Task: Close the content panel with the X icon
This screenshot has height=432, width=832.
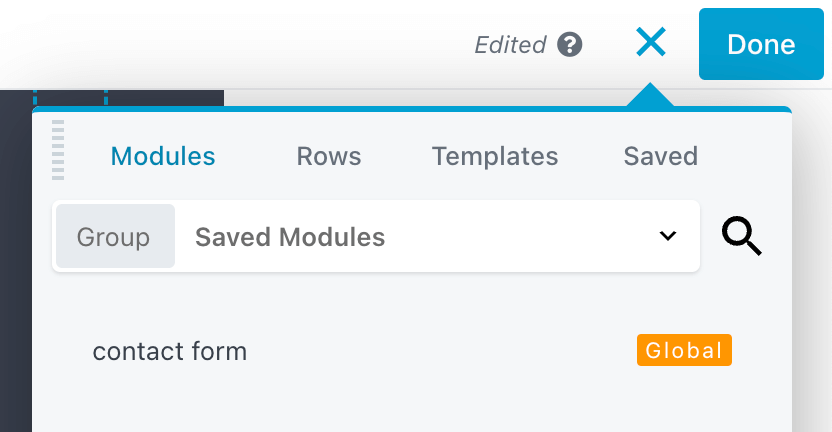Action: [x=650, y=43]
